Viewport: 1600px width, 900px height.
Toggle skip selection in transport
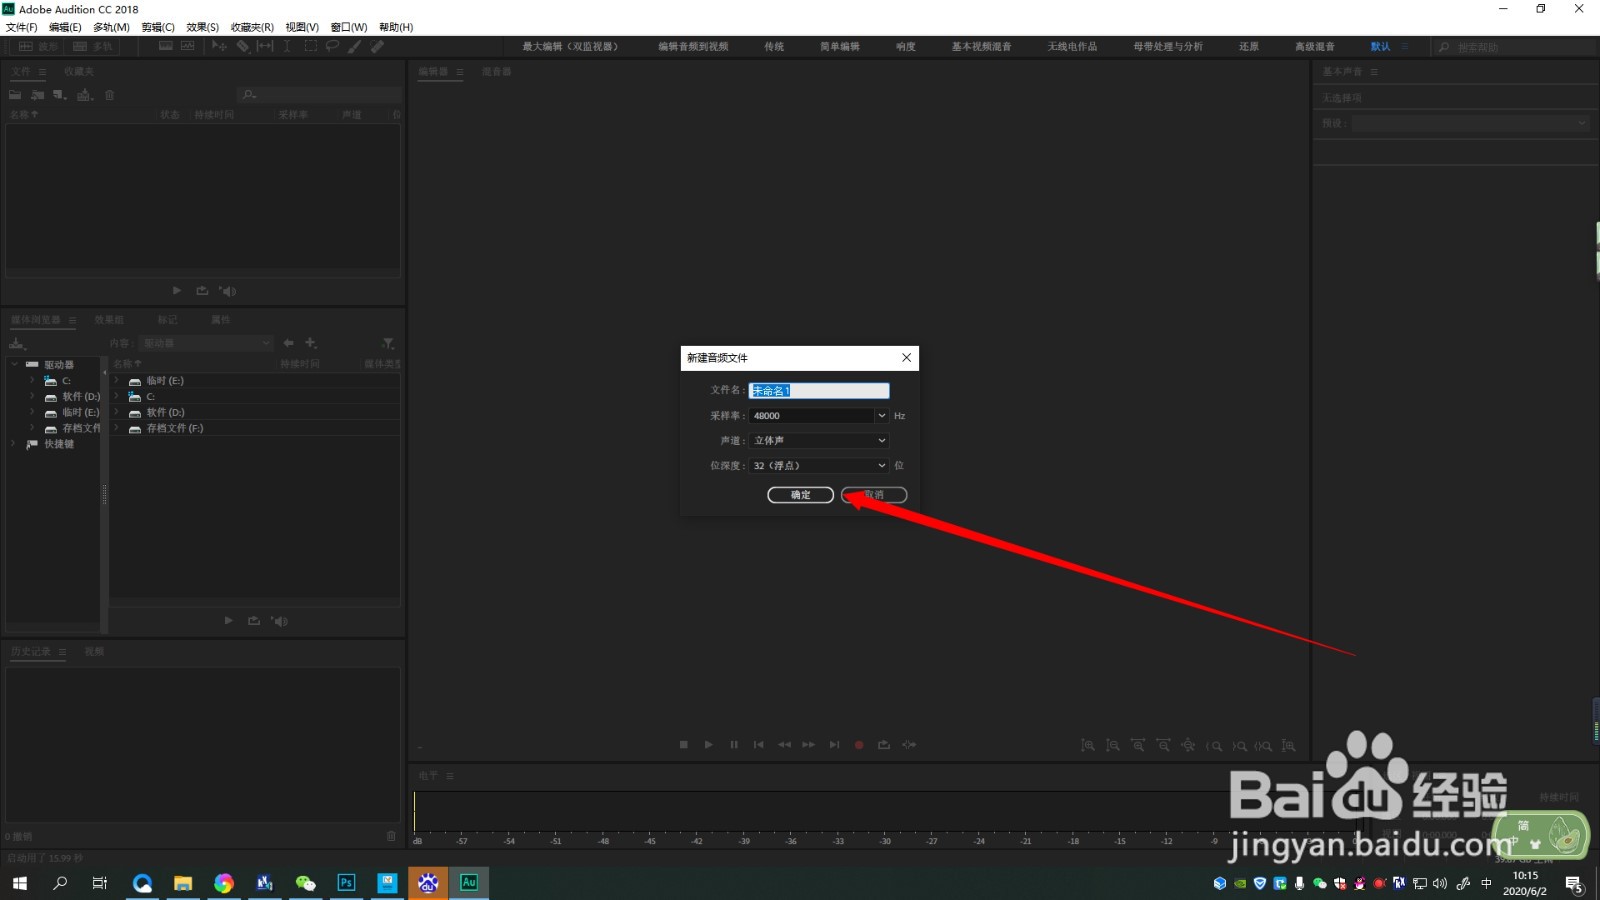[909, 745]
